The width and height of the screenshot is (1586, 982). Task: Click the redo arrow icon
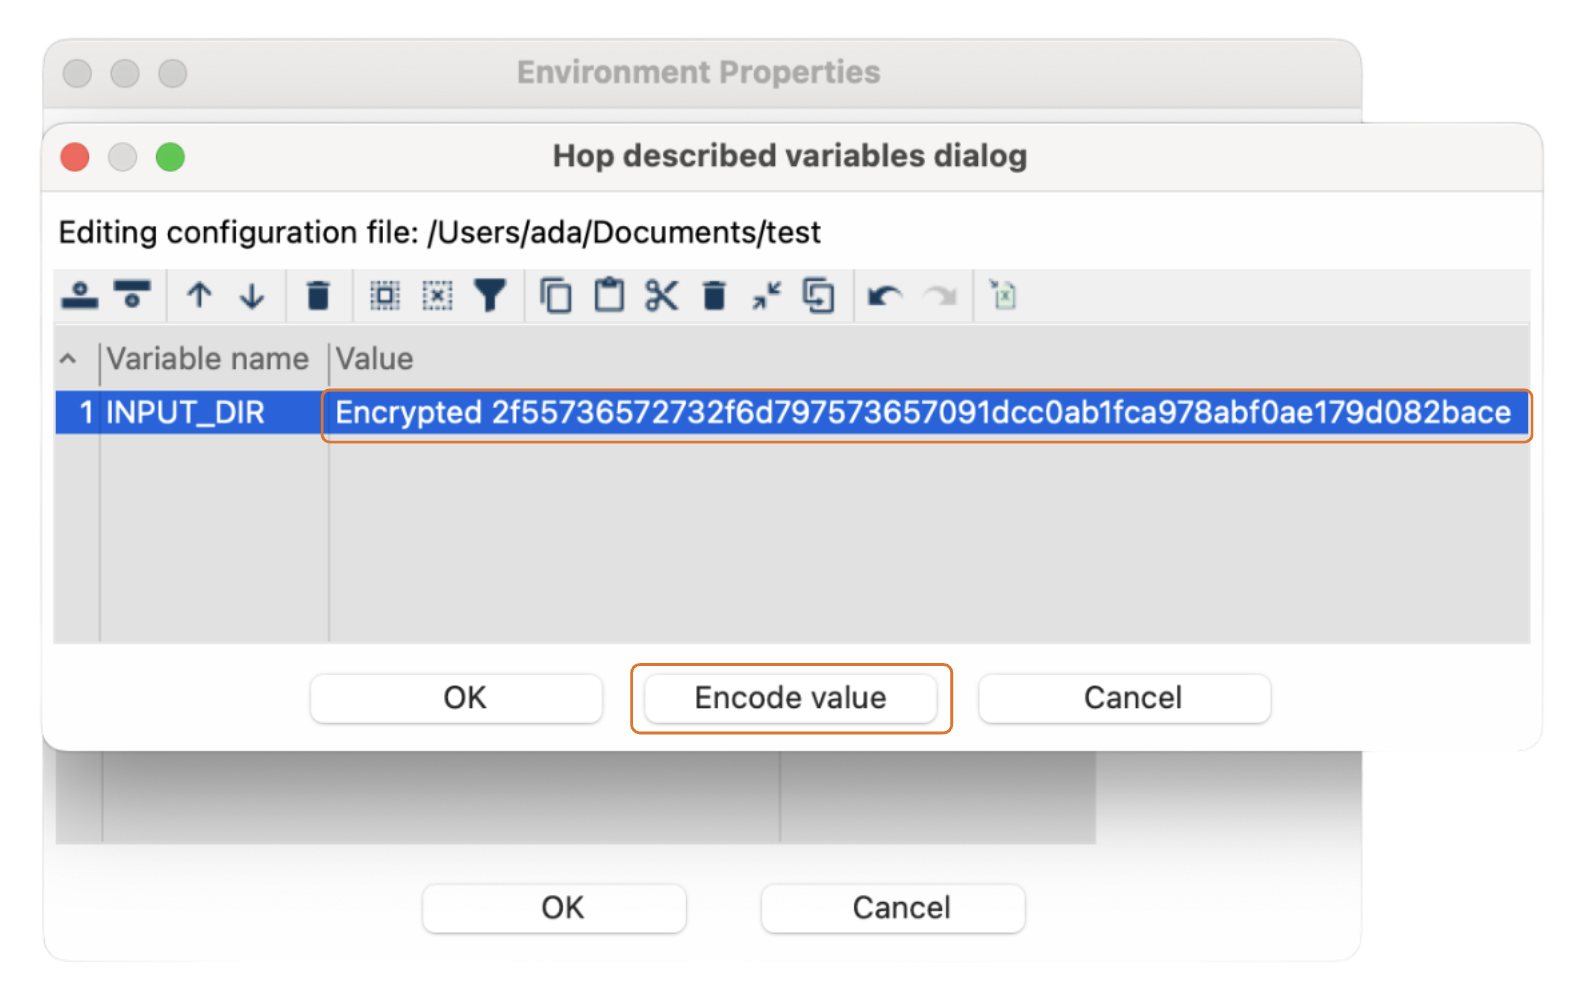click(940, 295)
